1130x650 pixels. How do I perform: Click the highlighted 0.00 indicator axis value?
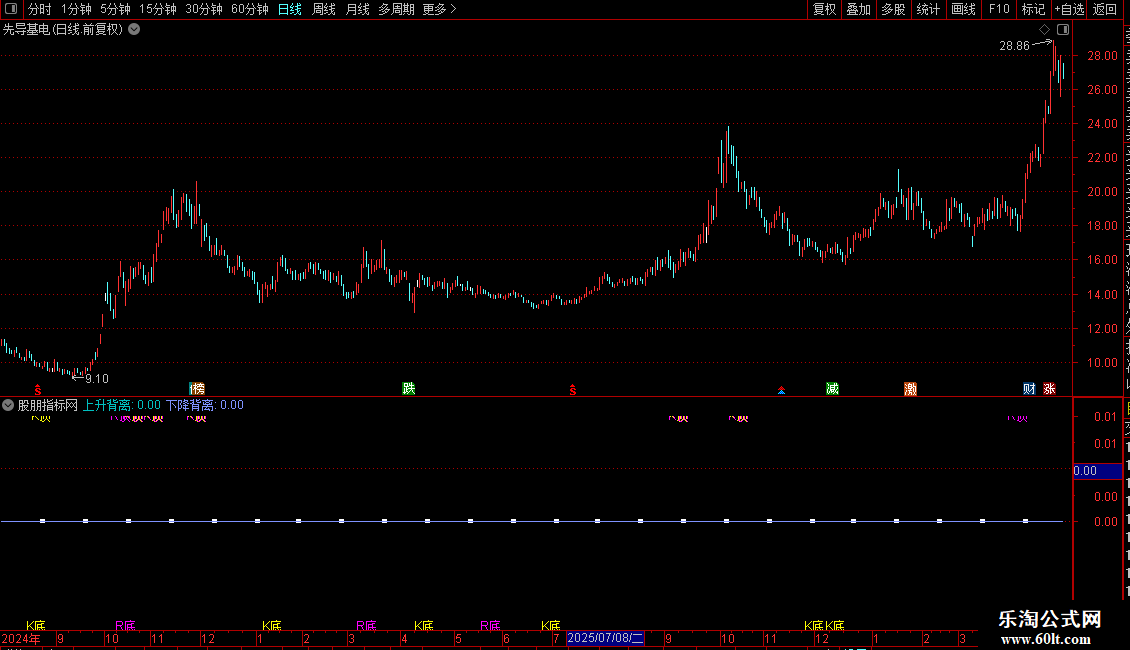[x=1098, y=471]
